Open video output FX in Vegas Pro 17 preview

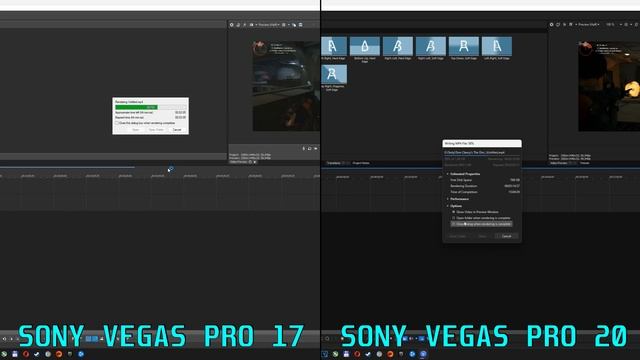point(244,25)
